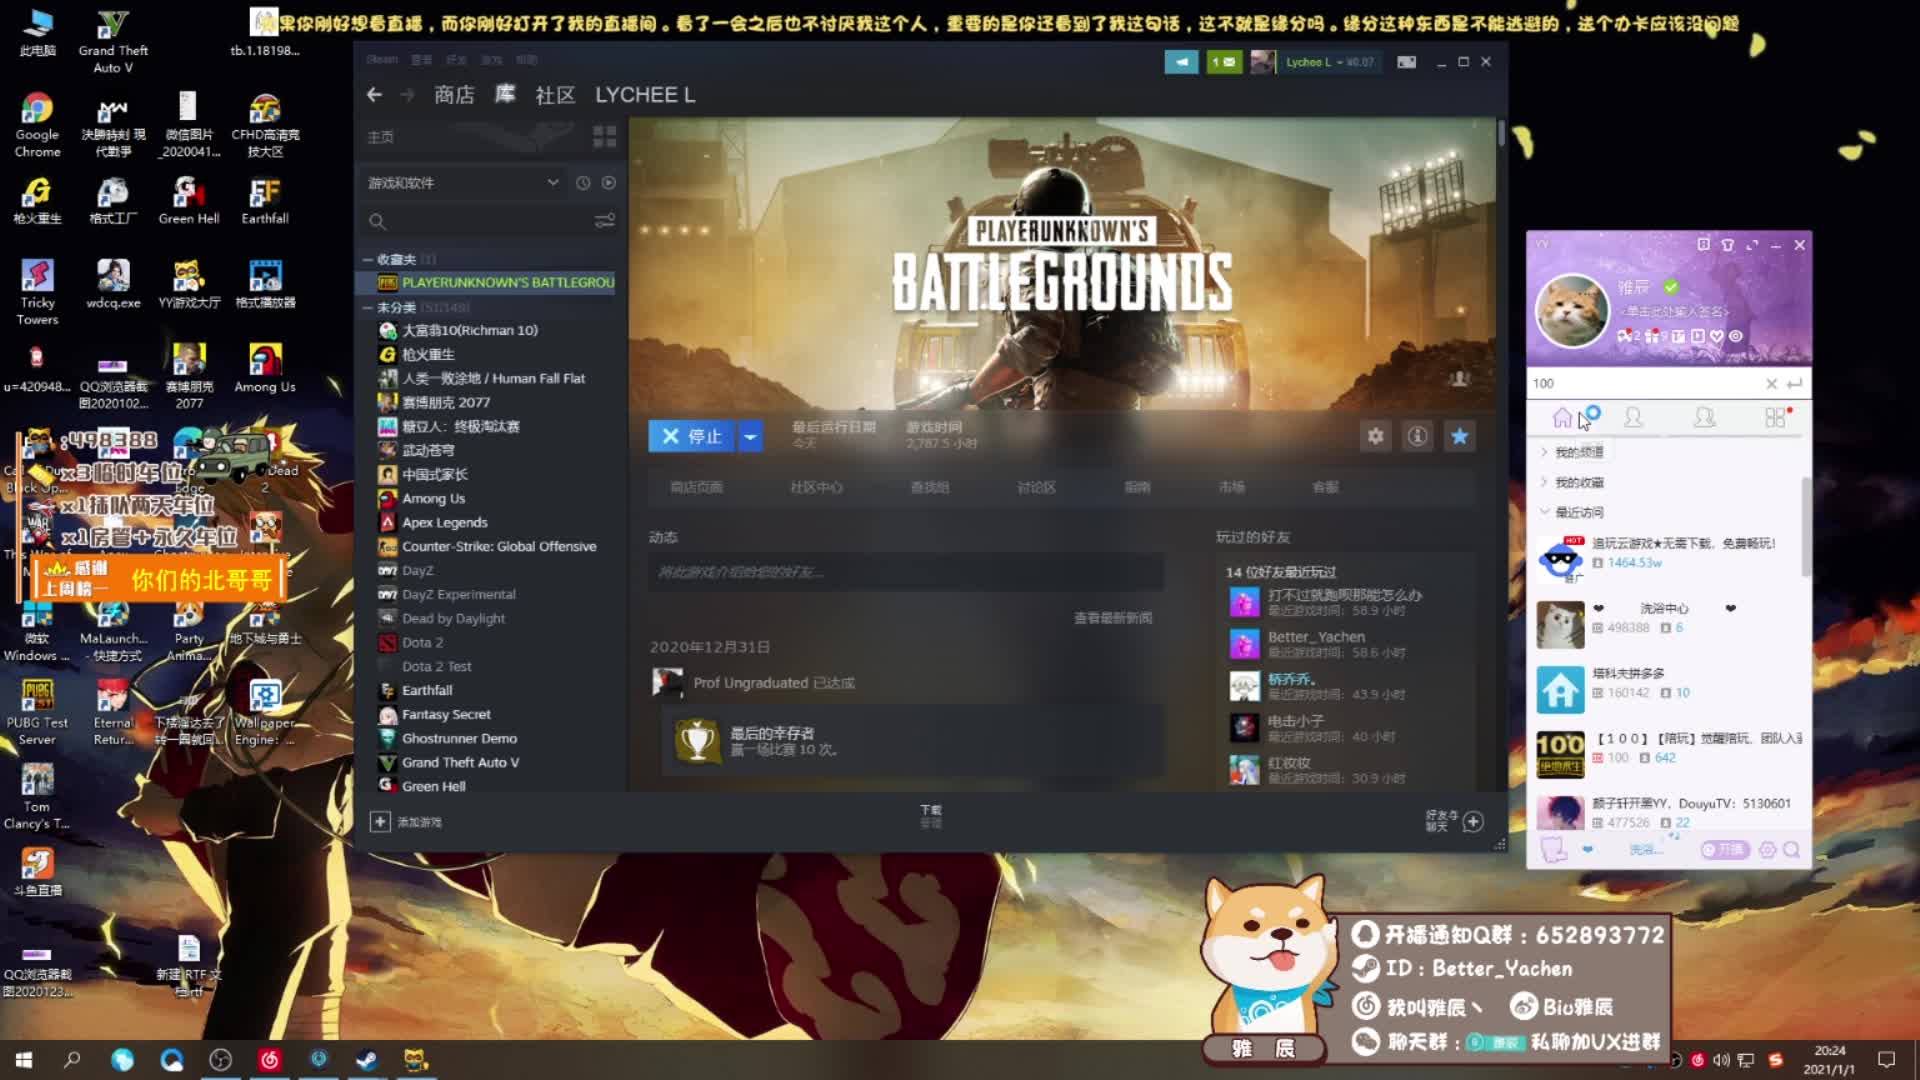Click the 开播 toggle in YY bottom bar

point(1724,849)
